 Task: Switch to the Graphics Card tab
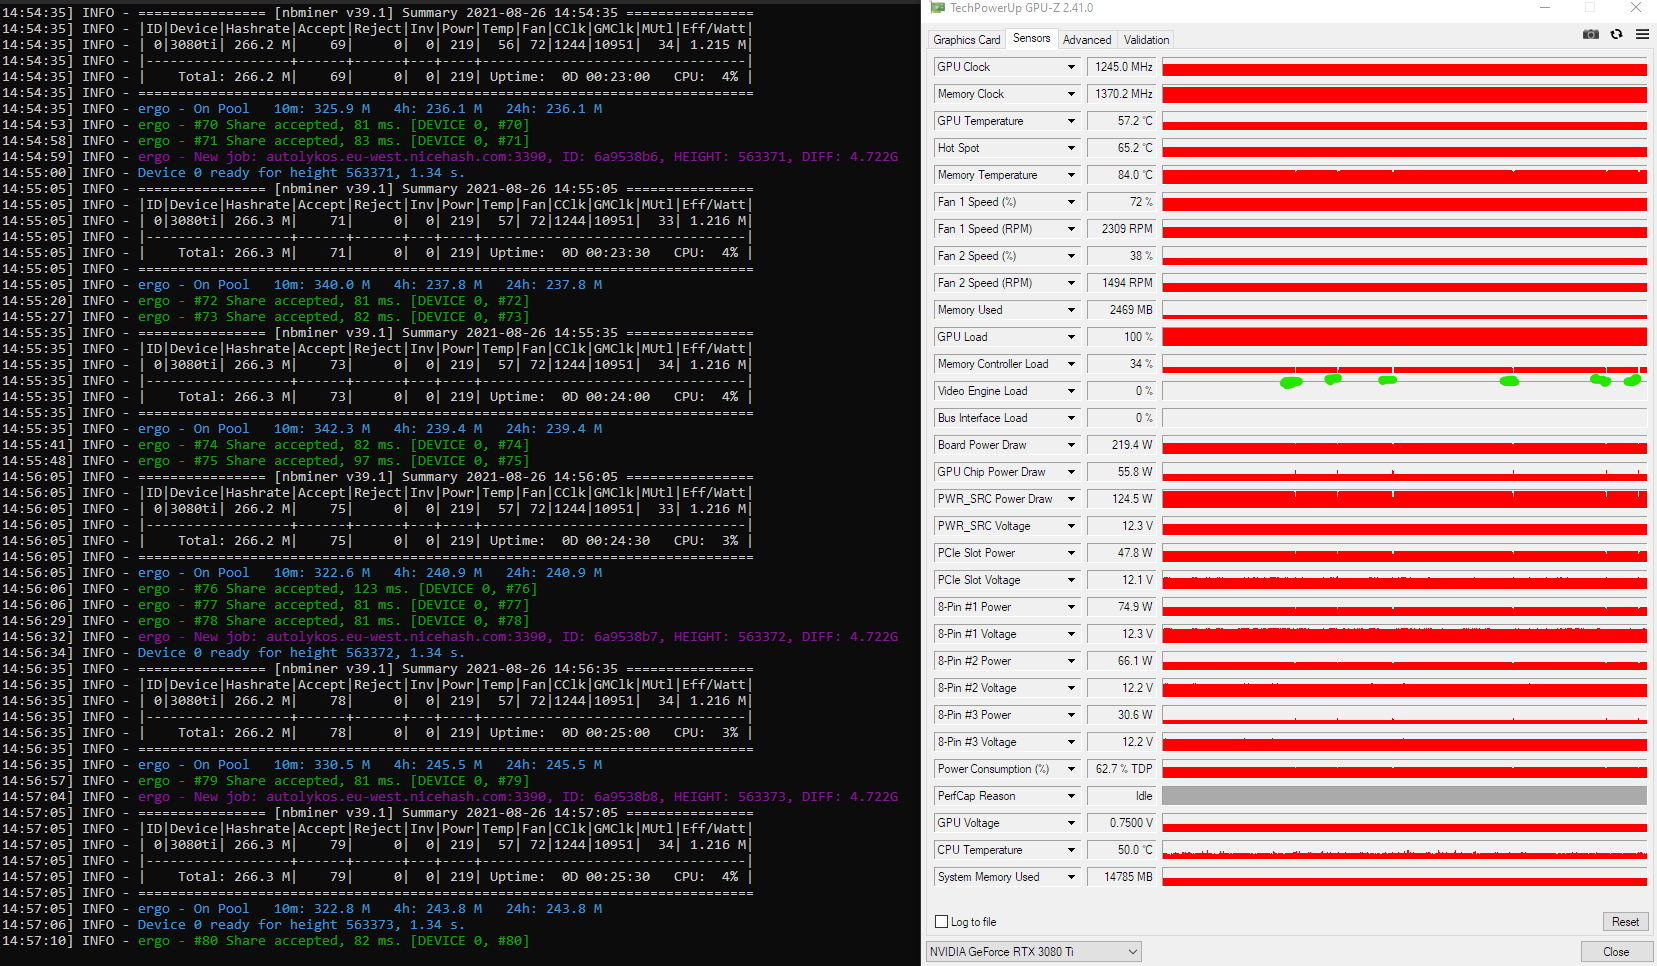[966, 40]
